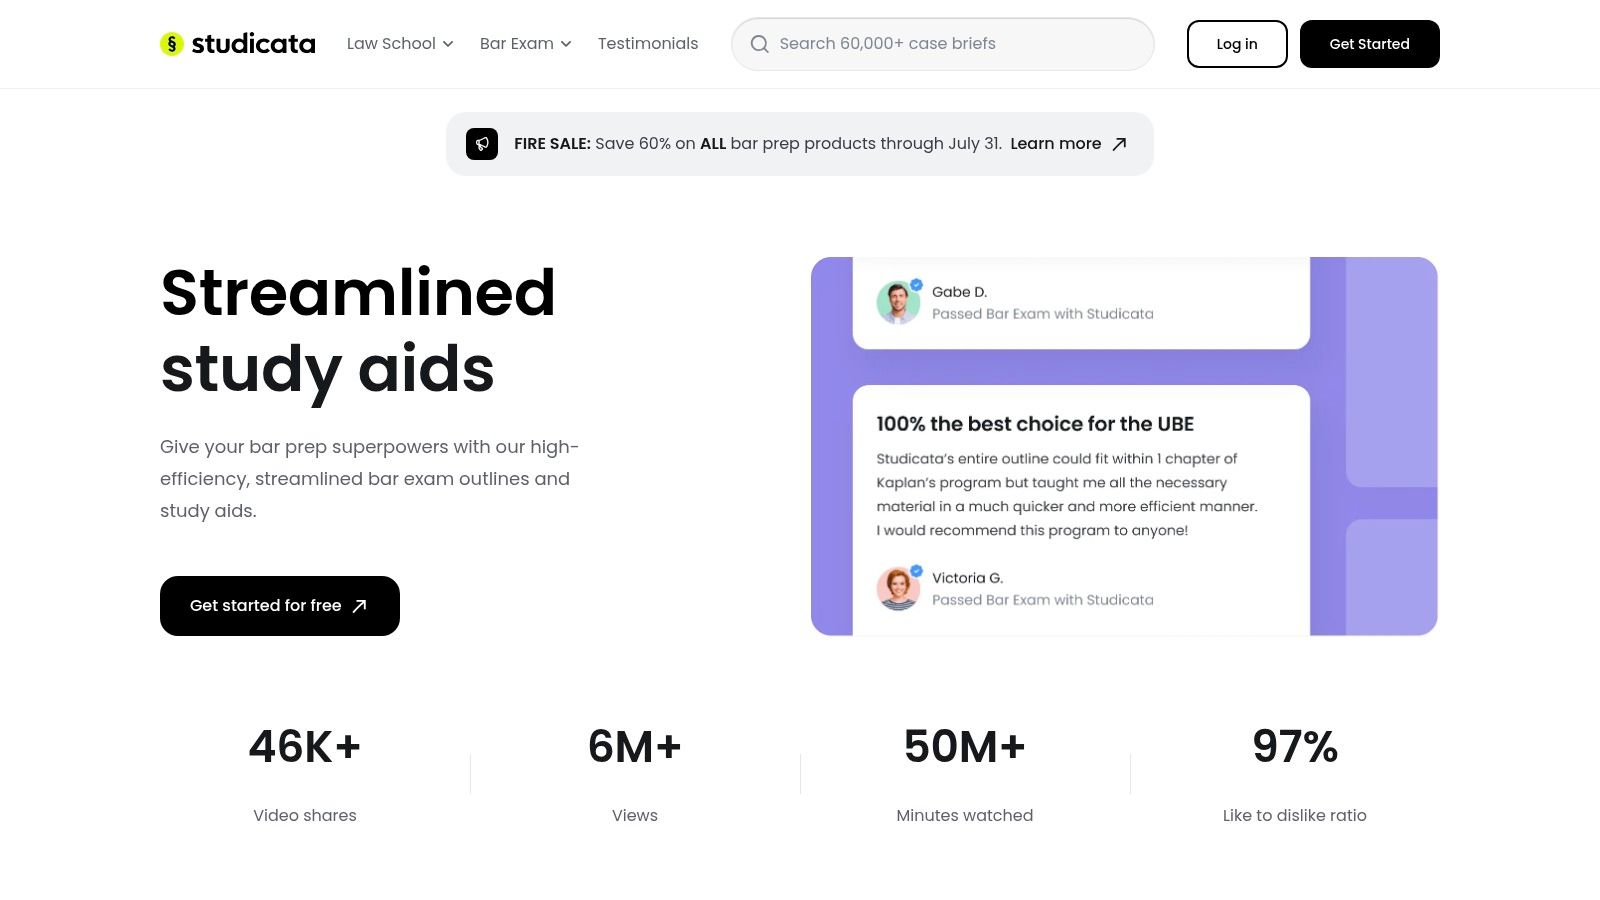This screenshot has width=1600, height=900.
Task: Expand the Bar Exam dropdown chevron
Action: (566, 44)
